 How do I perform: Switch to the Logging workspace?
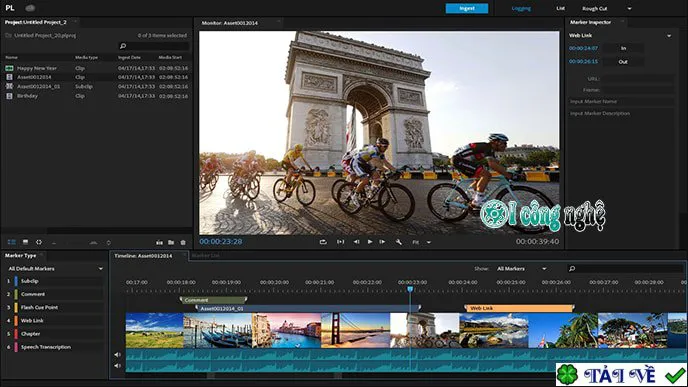[521, 8]
